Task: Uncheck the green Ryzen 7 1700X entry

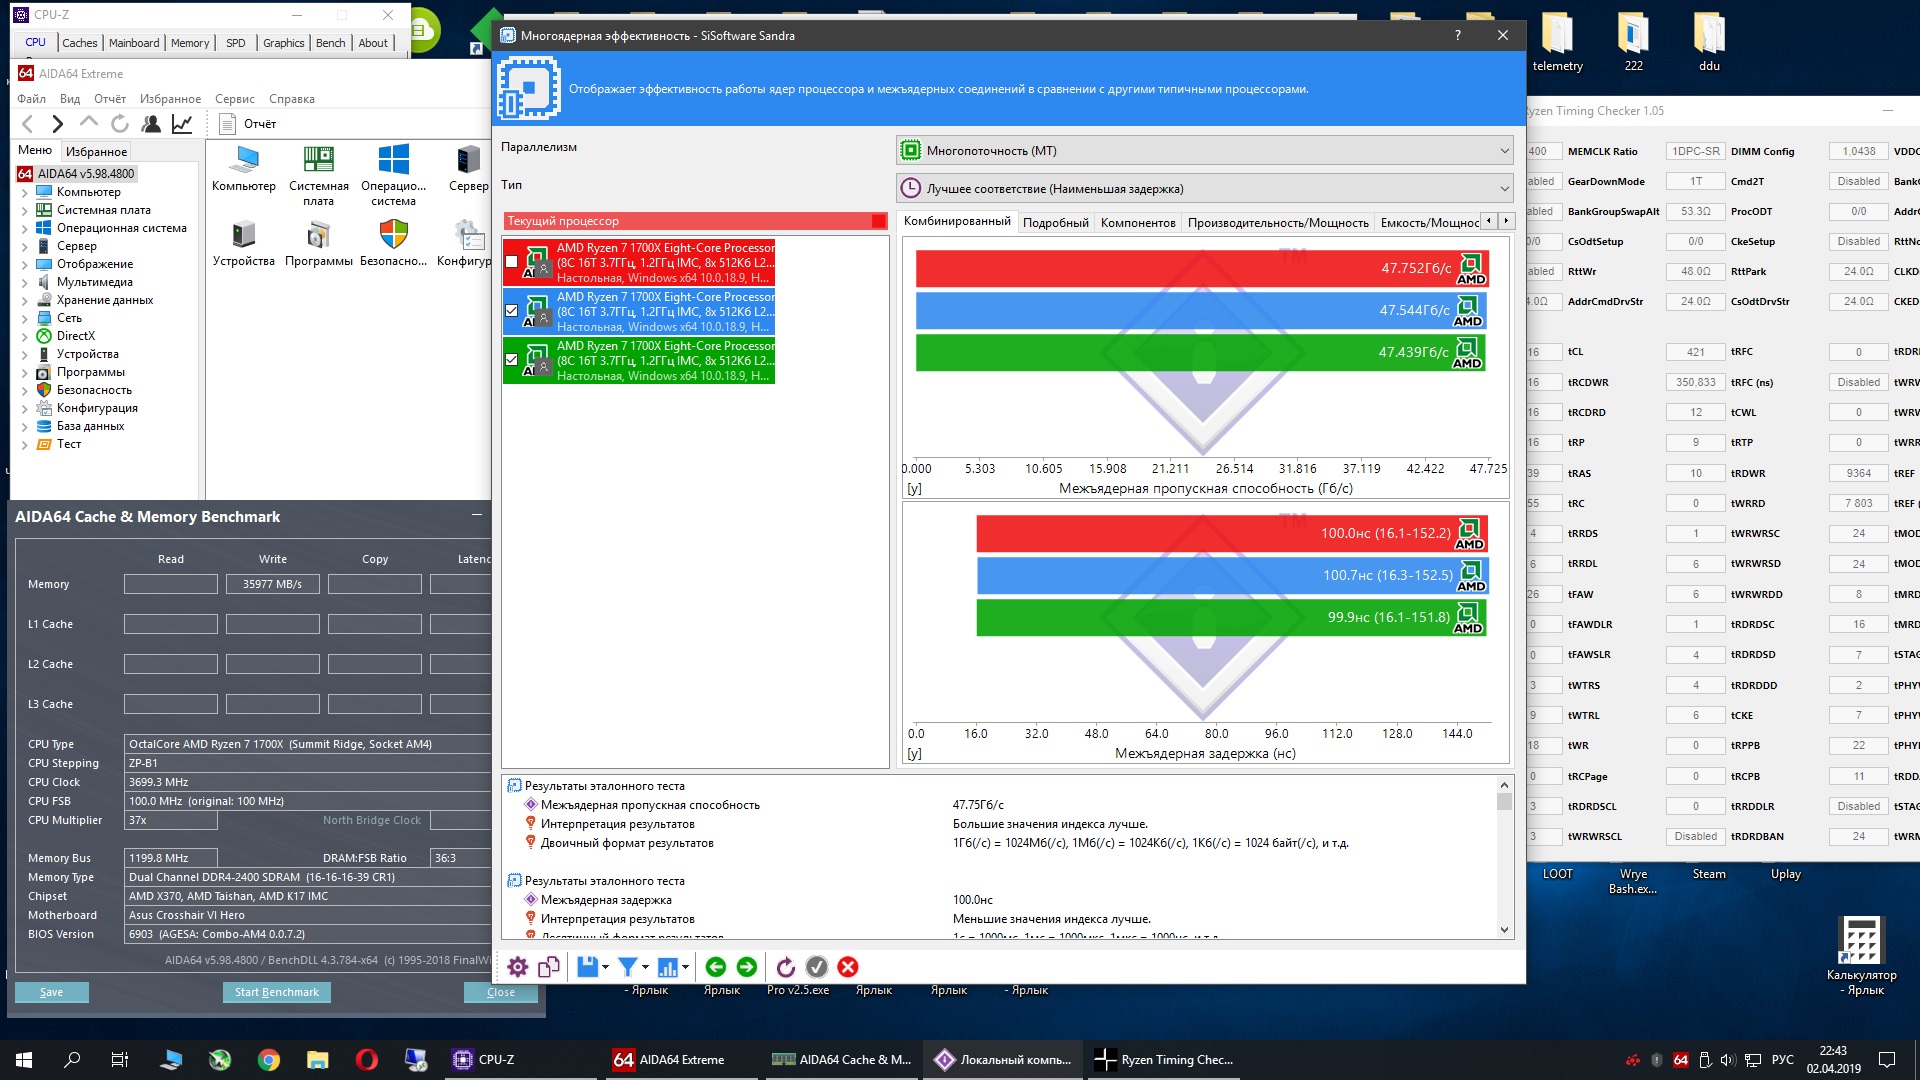Action: [x=512, y=360]
